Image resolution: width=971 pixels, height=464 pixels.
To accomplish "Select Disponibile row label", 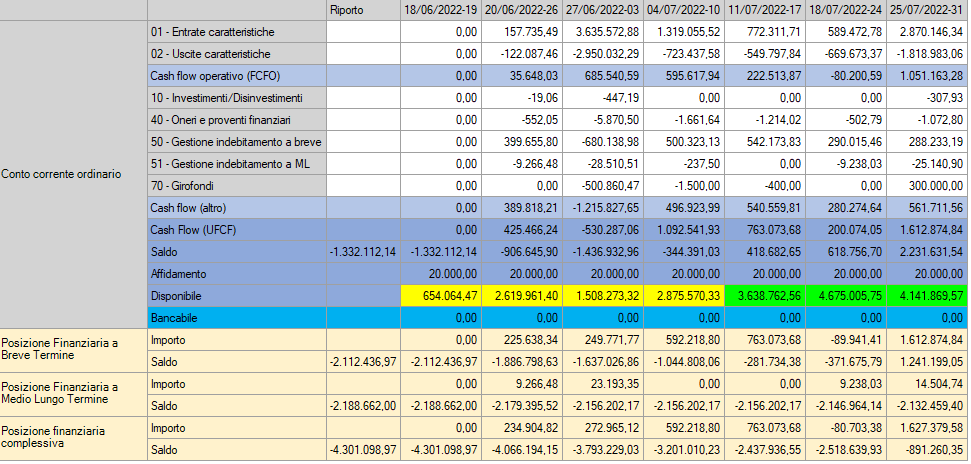I will (x=237, y=296).
